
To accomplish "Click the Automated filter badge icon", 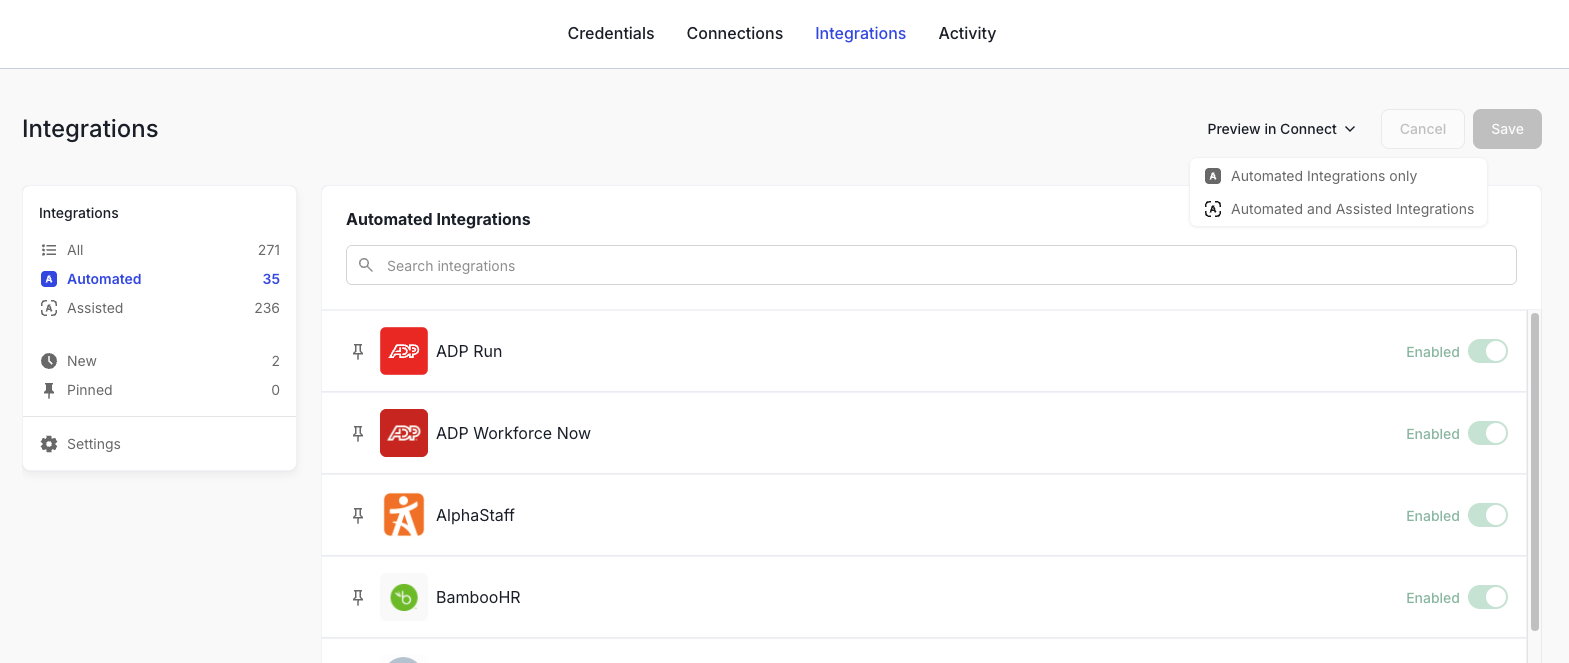I will 49,279.
